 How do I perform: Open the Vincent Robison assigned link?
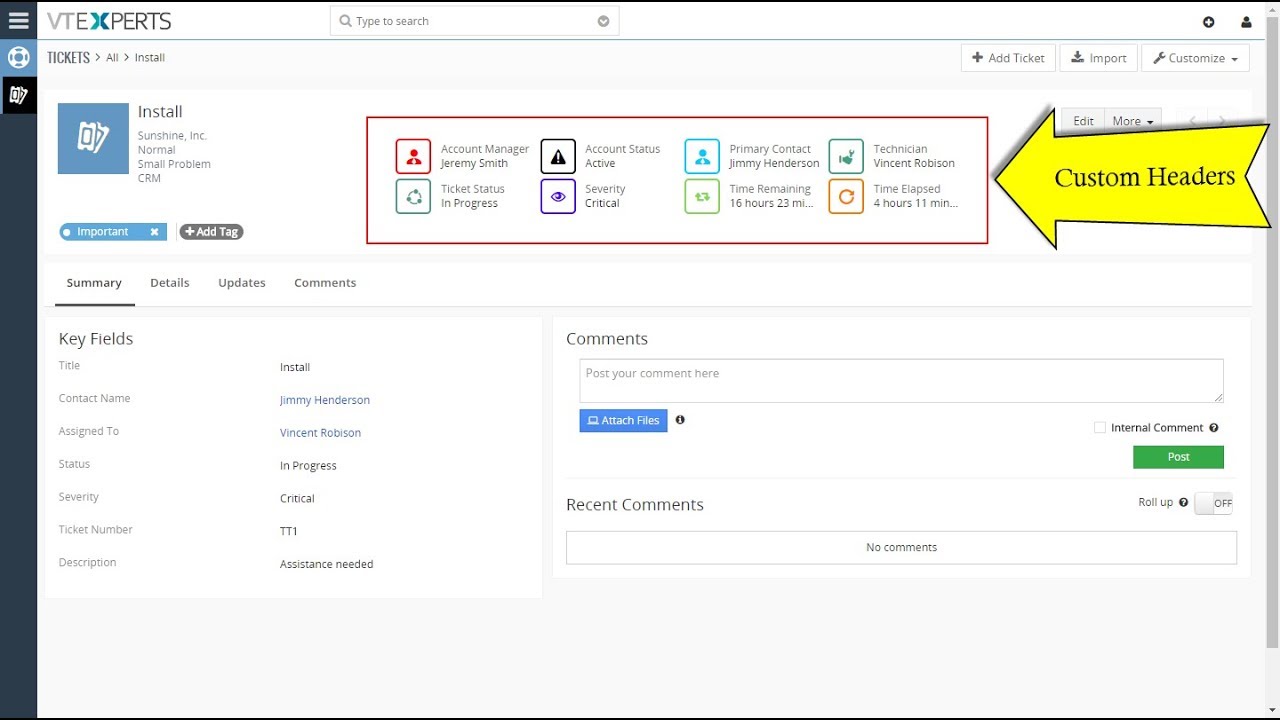pyautogui.click(x=320, y=433)
